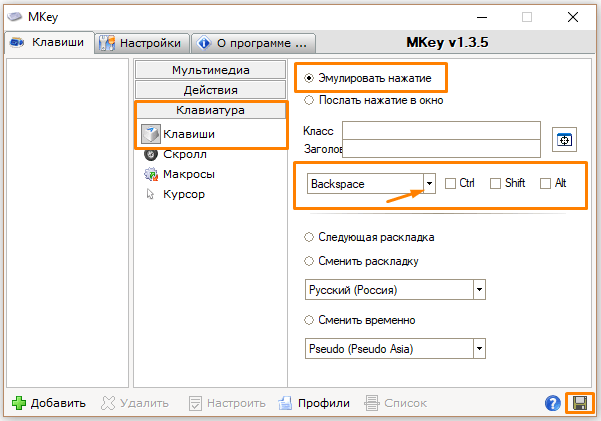Enable the Alt modifier checkbox
This screenshot has width=601, height=421.
click(x=545, y=183)
